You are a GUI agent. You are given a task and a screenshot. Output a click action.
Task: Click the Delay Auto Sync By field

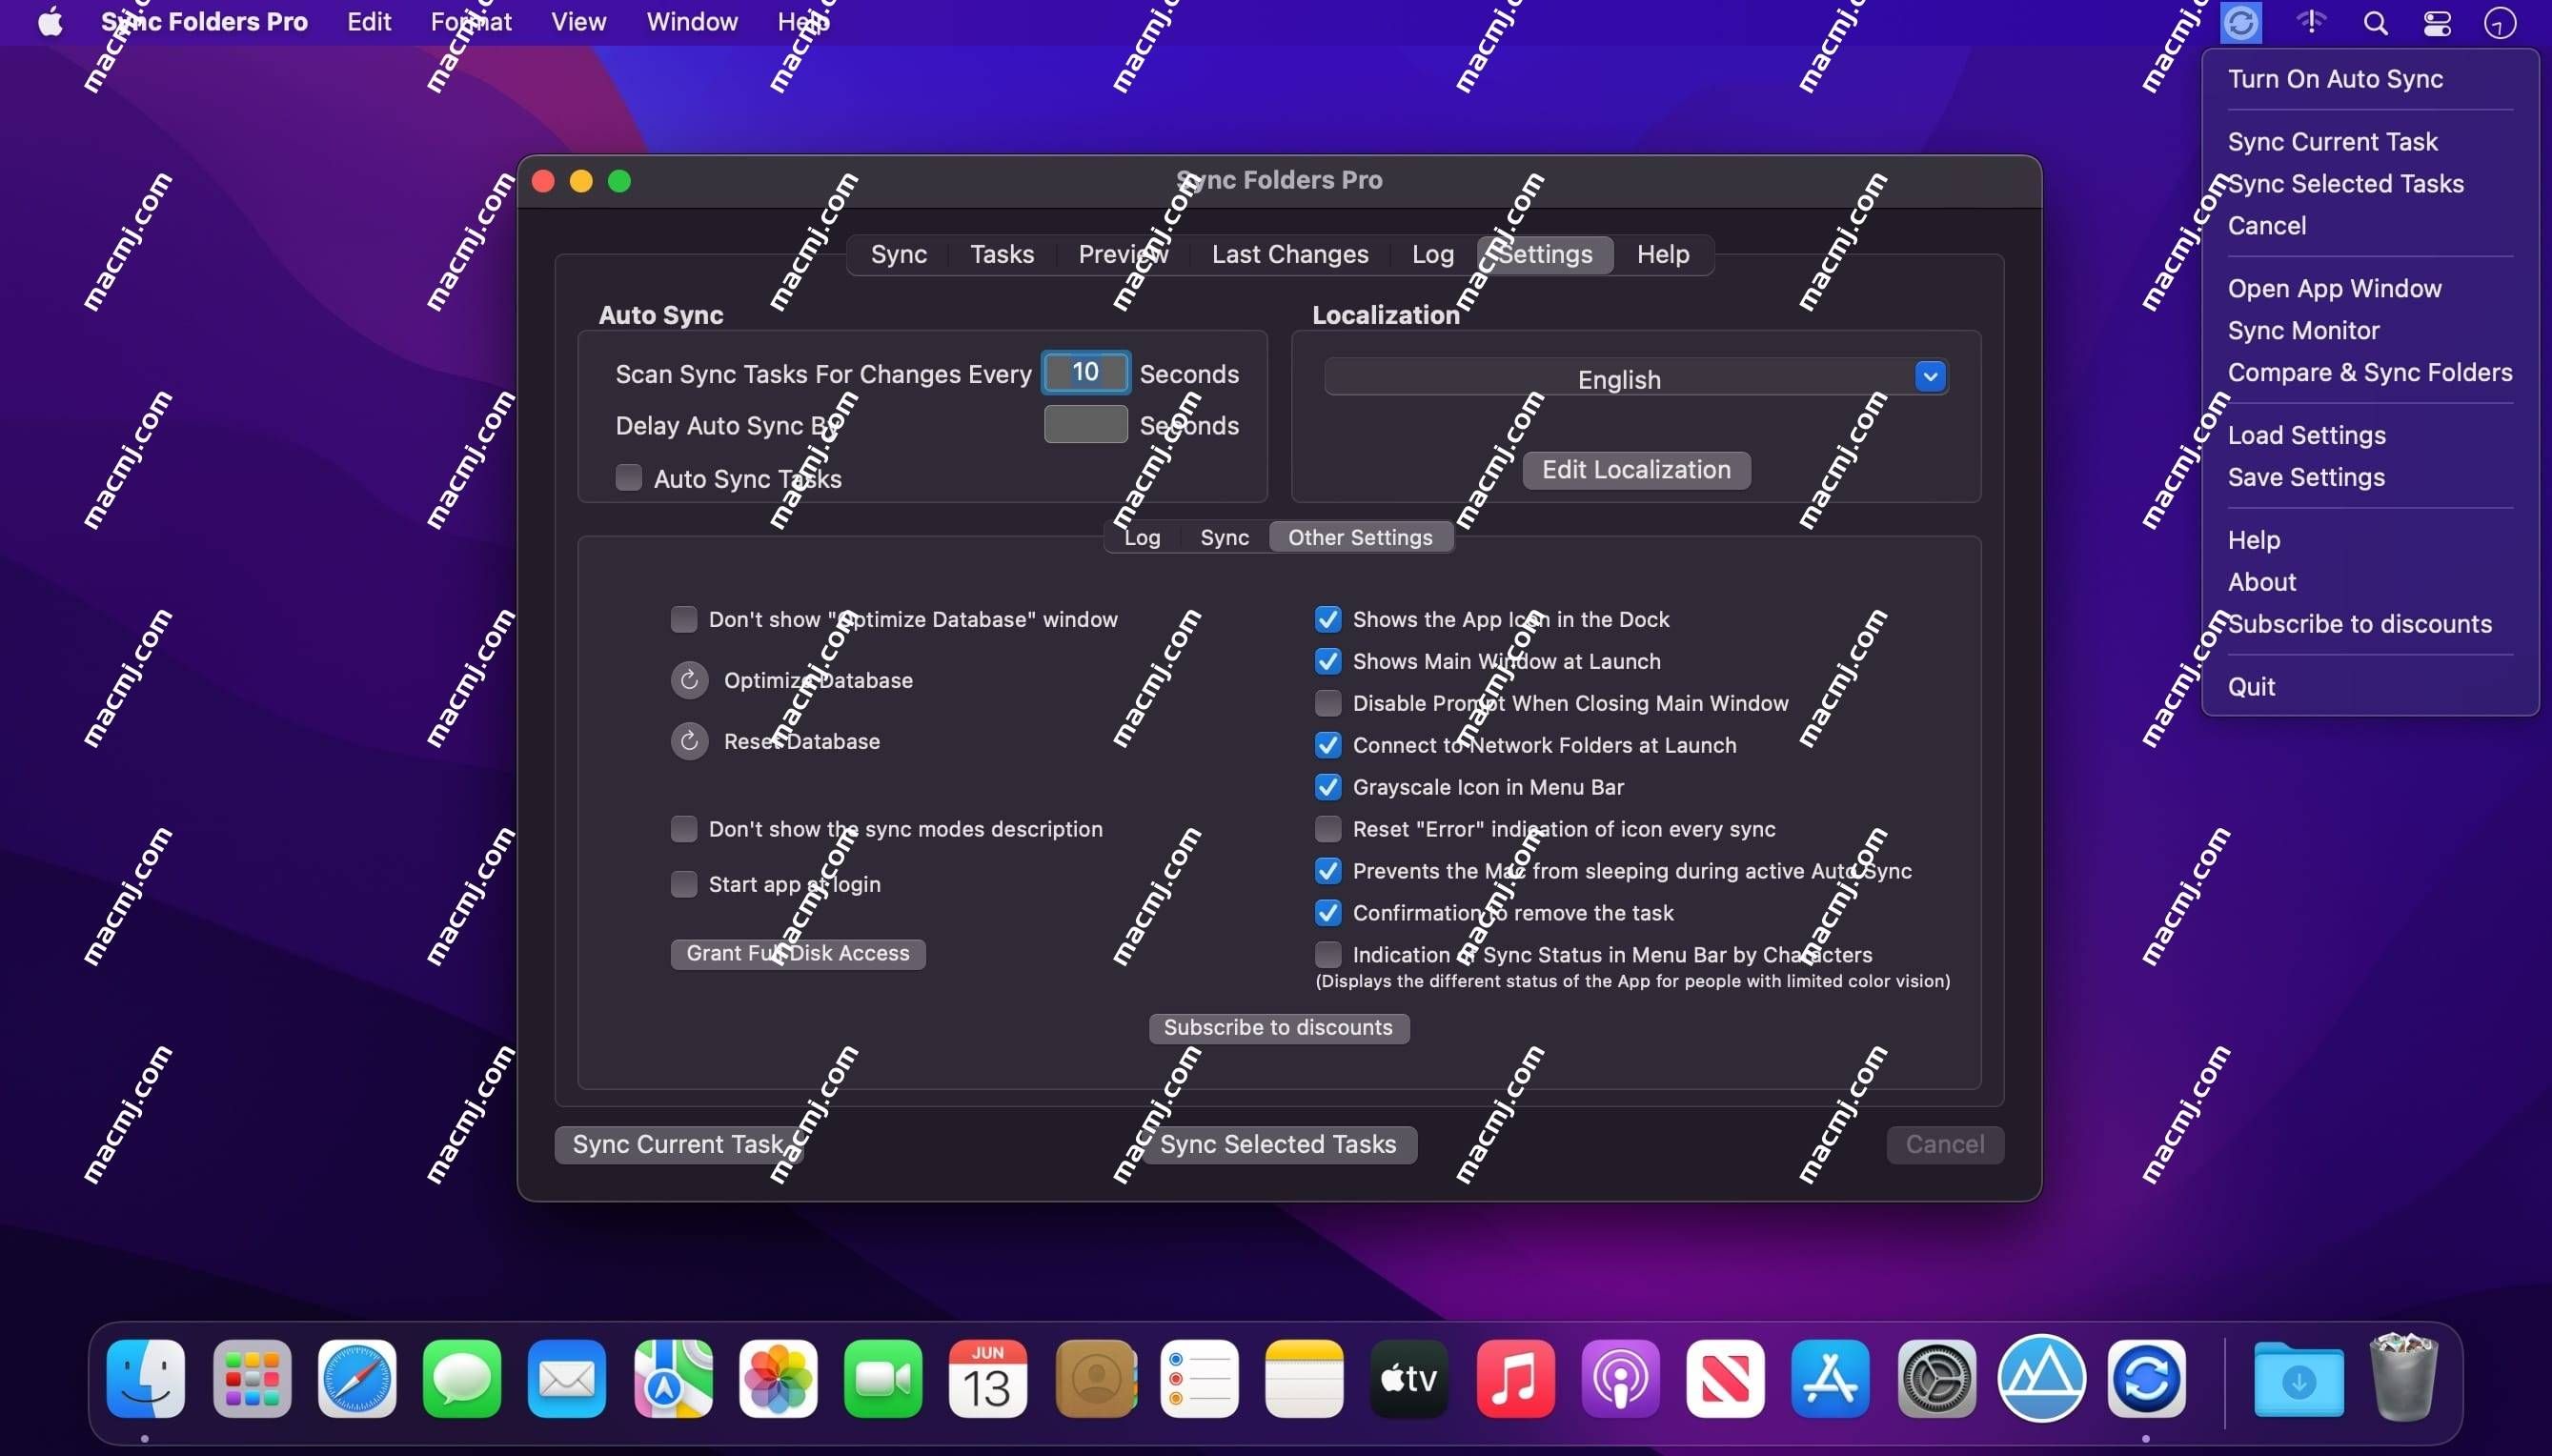coord(1086,425)
